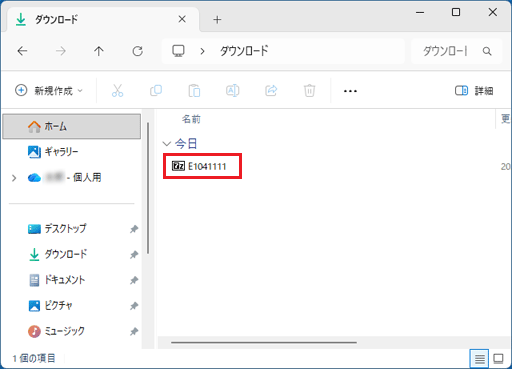The width and height of the screenshot is (512, 369).
Task: Click the horizontal scrollbar in file list
Action: point(264,342)
